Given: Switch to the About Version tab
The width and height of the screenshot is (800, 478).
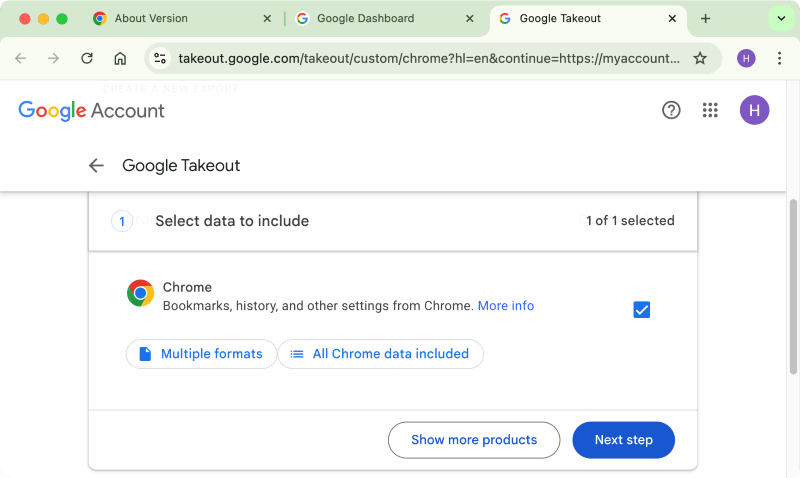Looking at the screenshot, I should tap(181, 18).
